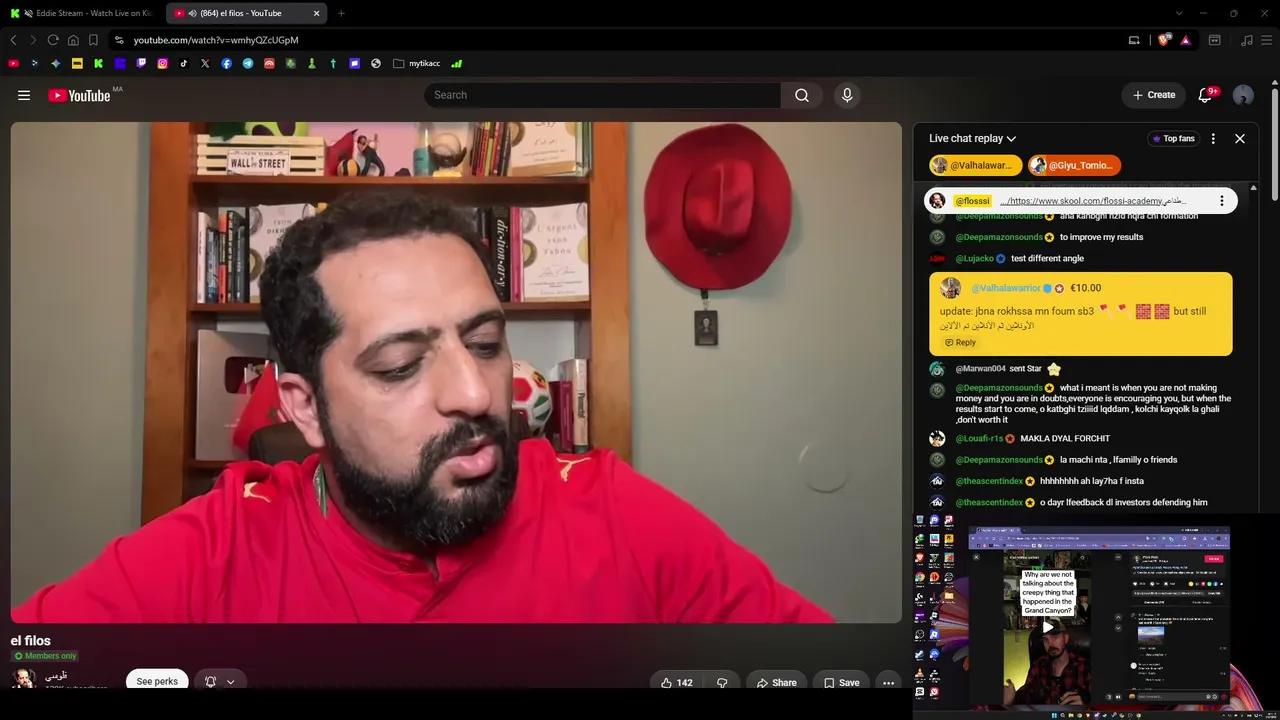
Task: Open the channel avatar below the video
Action: coord(24,679)
